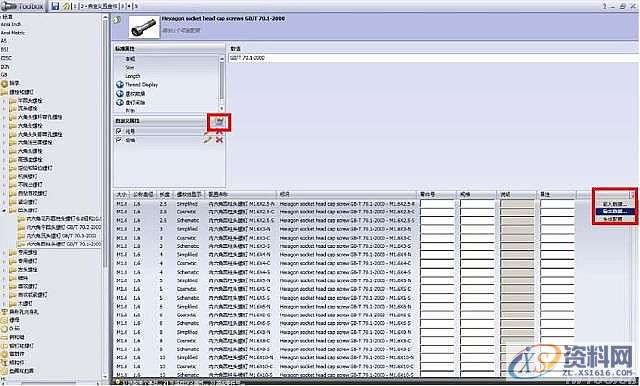Click the 零件号 column header
Viewport: 640px width, 386px height.
point(437,195)
